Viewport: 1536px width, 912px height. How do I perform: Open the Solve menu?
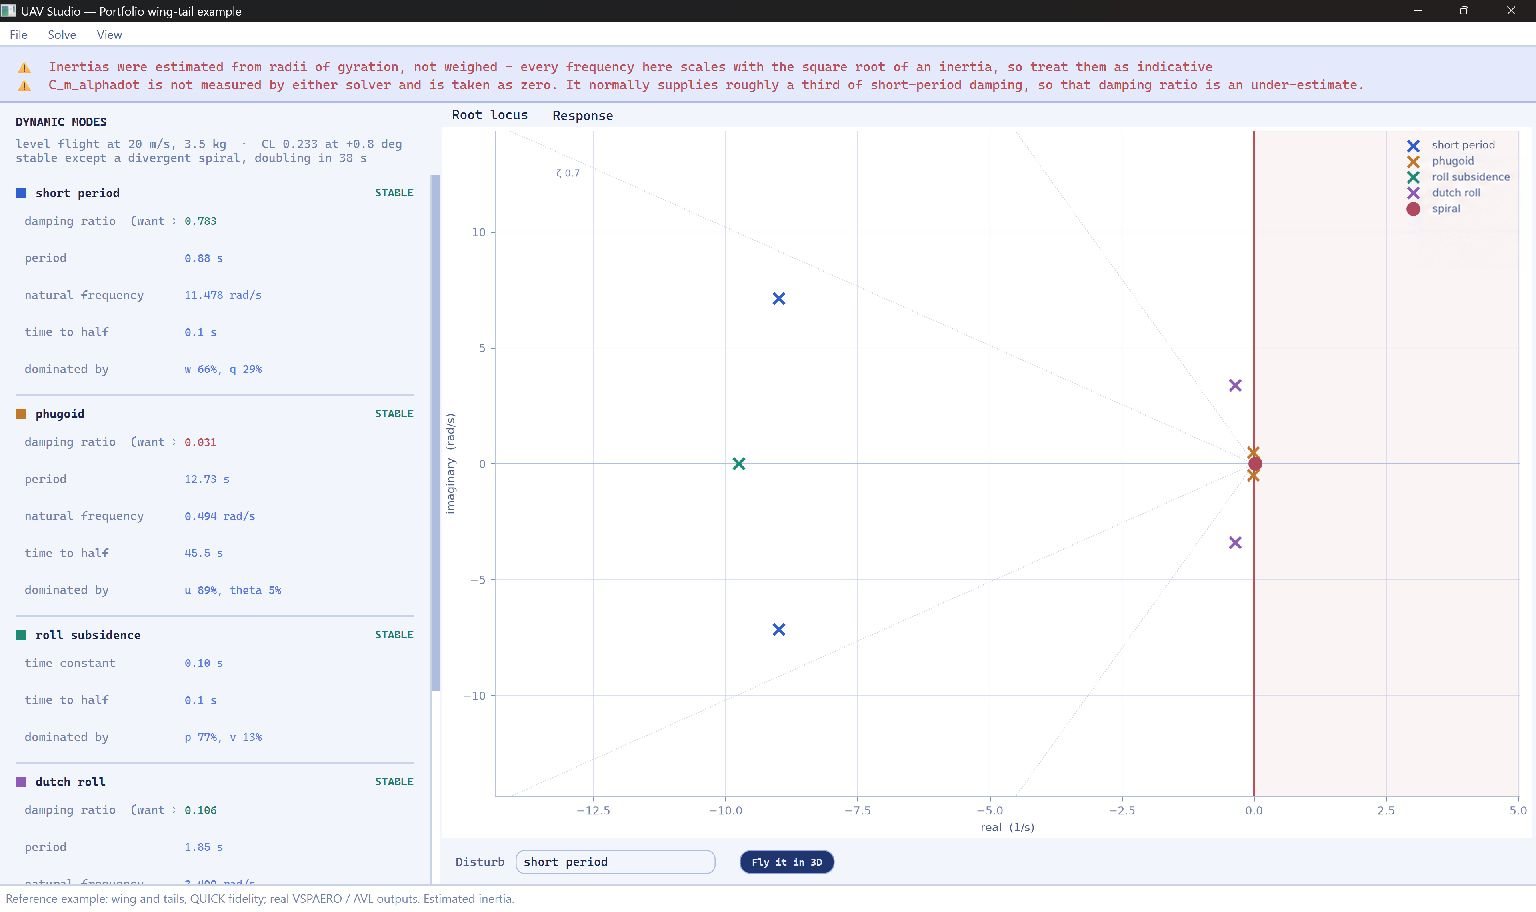tap(62, 34)
